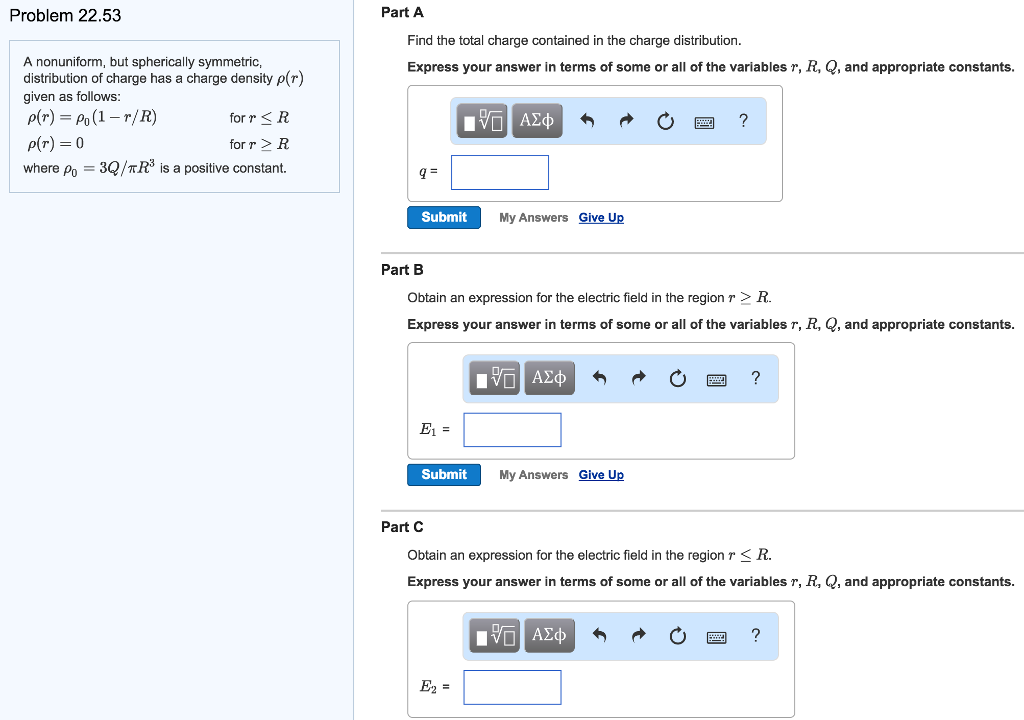Open equation editor help in Part C
The width and height of the screenshot is (1024, 720).
tap(755, 635)
